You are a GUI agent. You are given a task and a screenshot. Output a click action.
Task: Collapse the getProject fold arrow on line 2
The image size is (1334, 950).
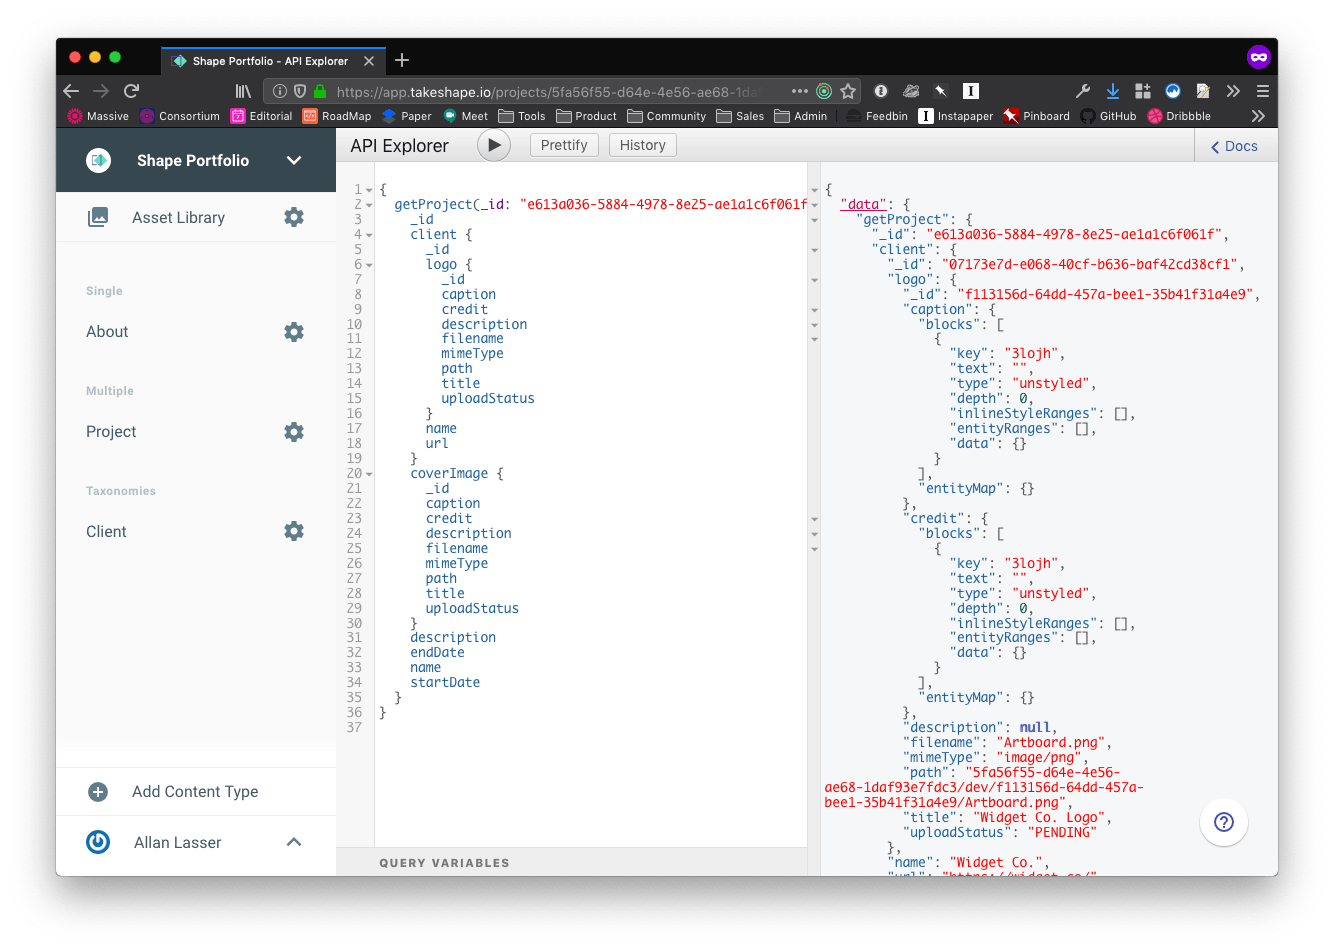(369, 205)
